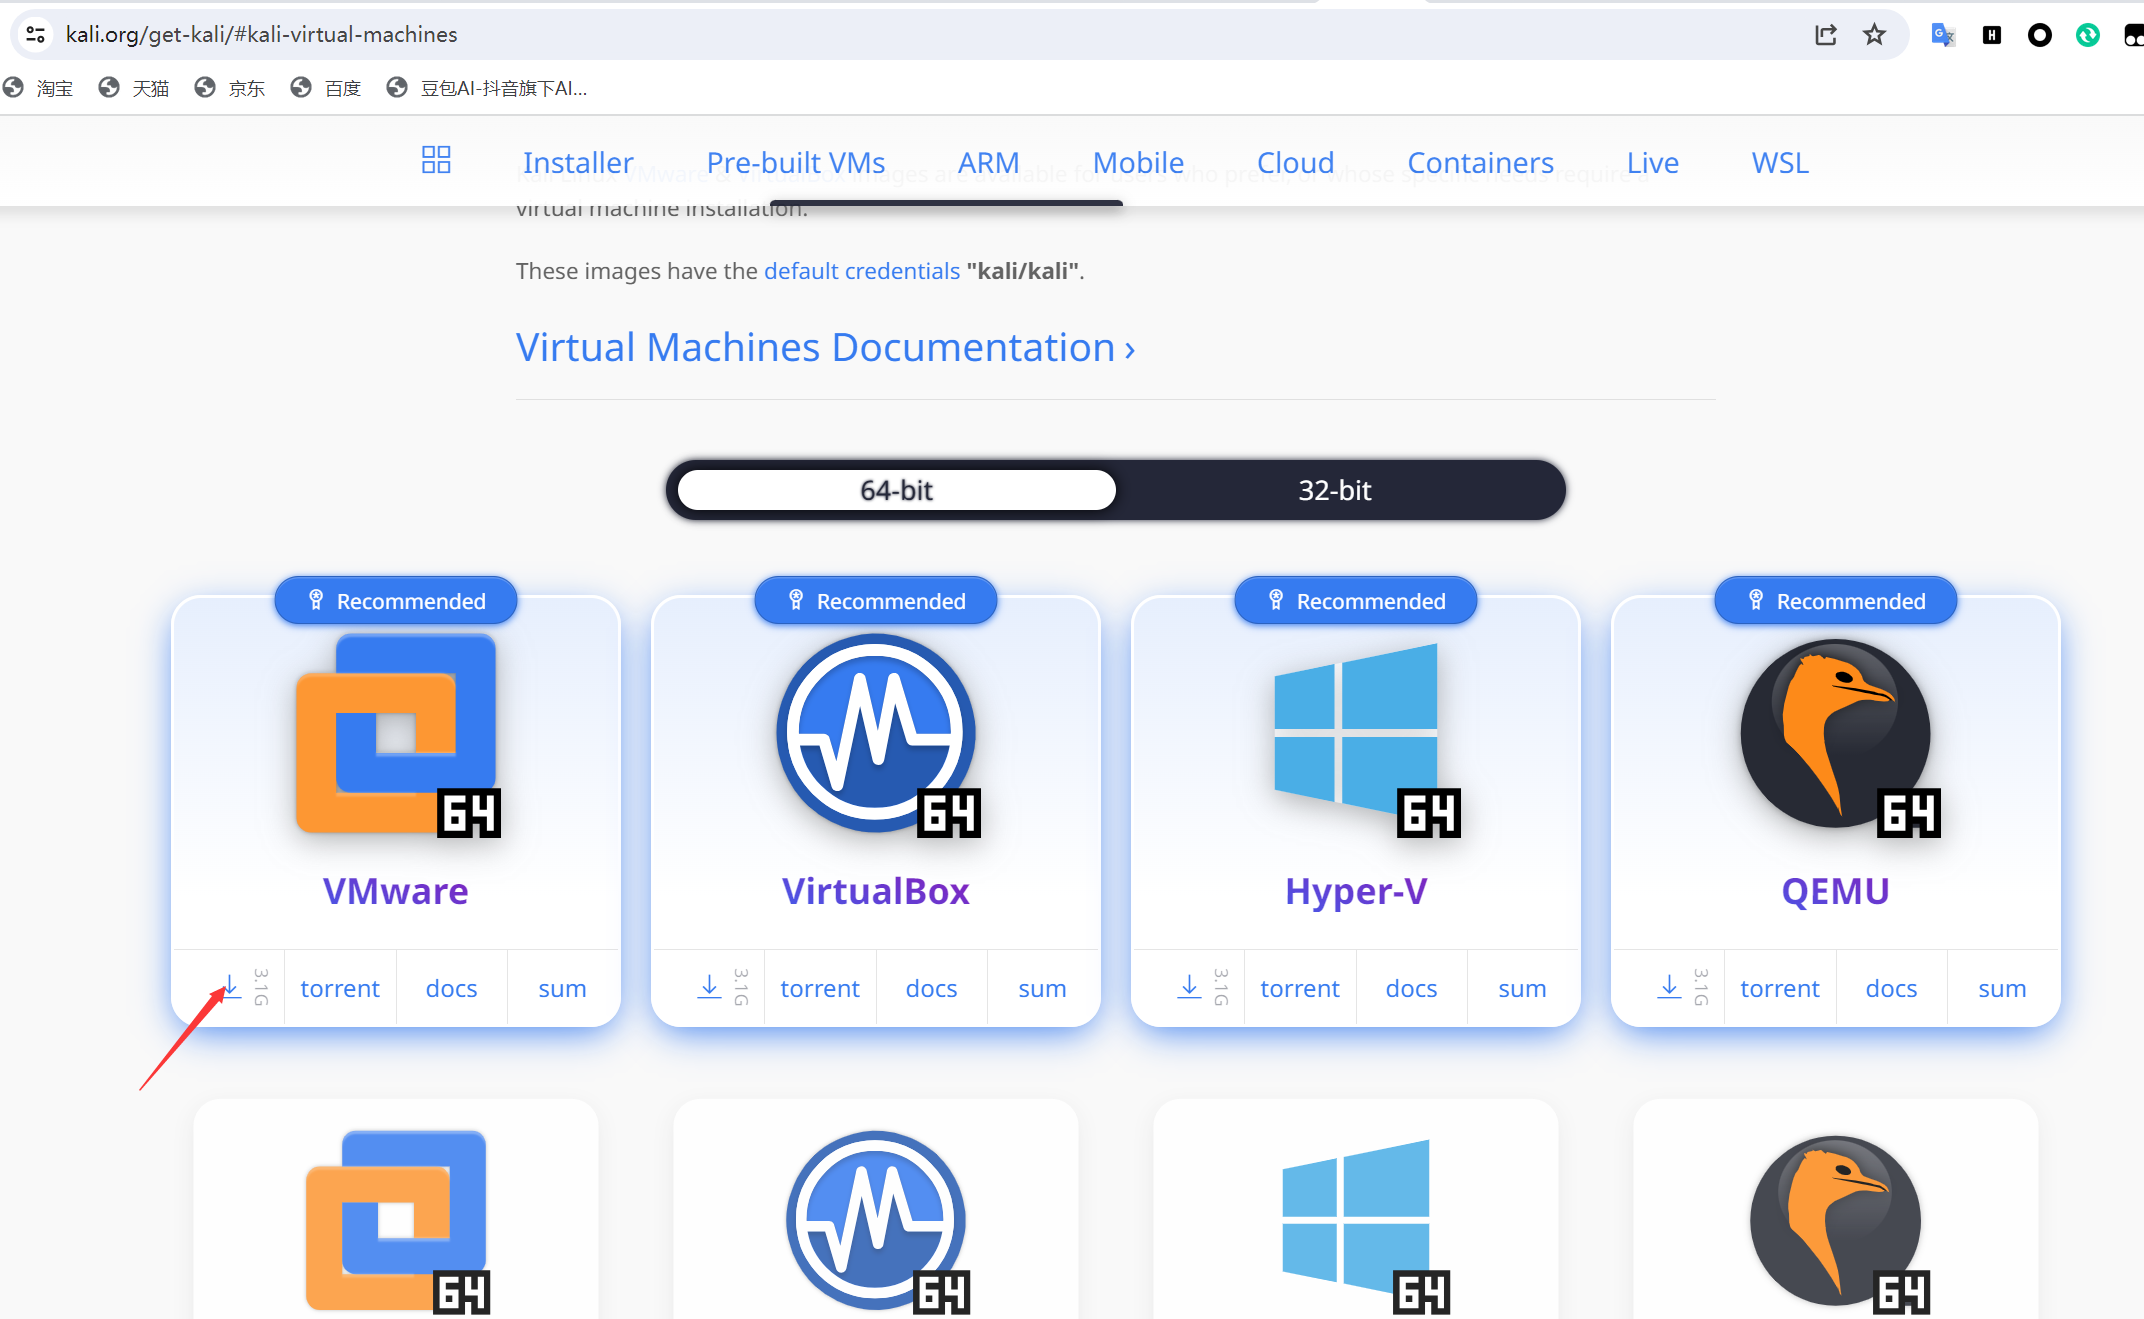Download the VirtualBox image via arrow icon
2144x1319 pixels.
click(709, 987)
